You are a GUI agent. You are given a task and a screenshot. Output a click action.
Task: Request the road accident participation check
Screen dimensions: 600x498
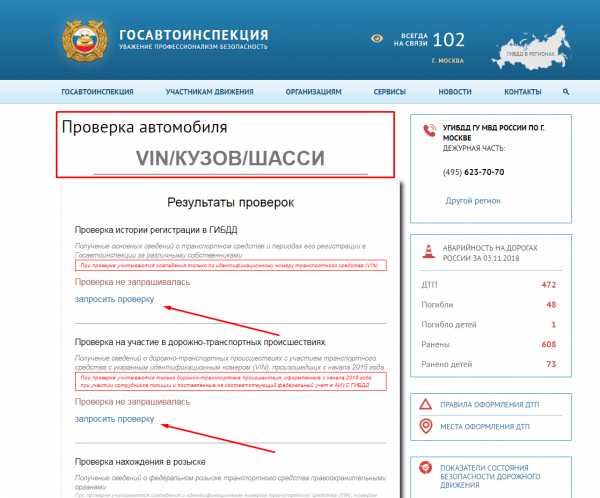click(114, 419)
